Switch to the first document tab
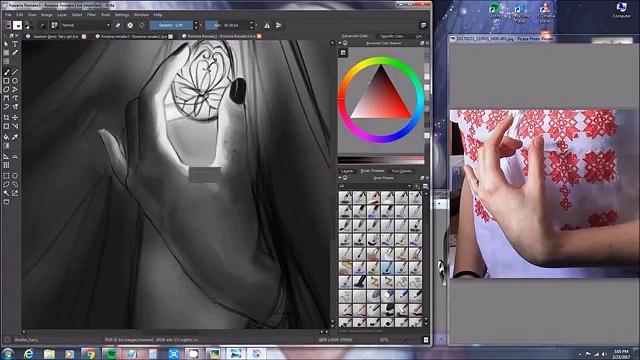640x360 pixels. click(x=56, y=36)
